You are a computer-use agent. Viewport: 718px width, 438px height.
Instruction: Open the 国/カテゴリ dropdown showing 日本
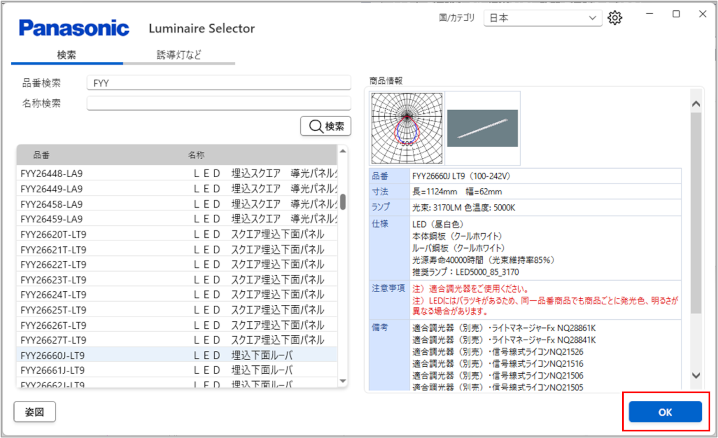pyautogui.click(x=541, y=18)
